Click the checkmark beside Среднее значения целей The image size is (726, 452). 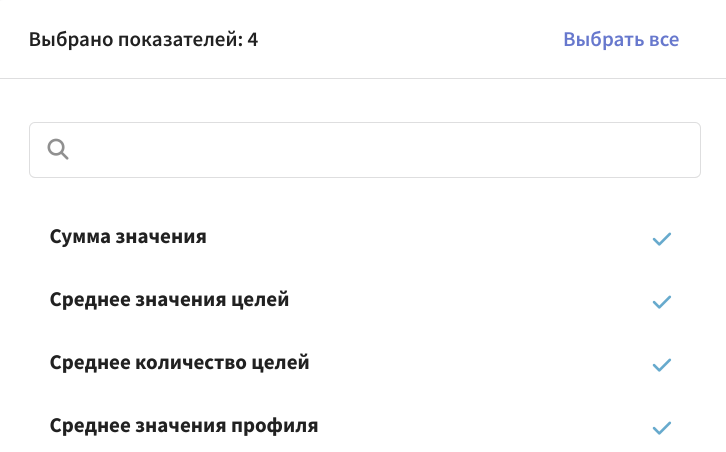[x=662, y=301]
